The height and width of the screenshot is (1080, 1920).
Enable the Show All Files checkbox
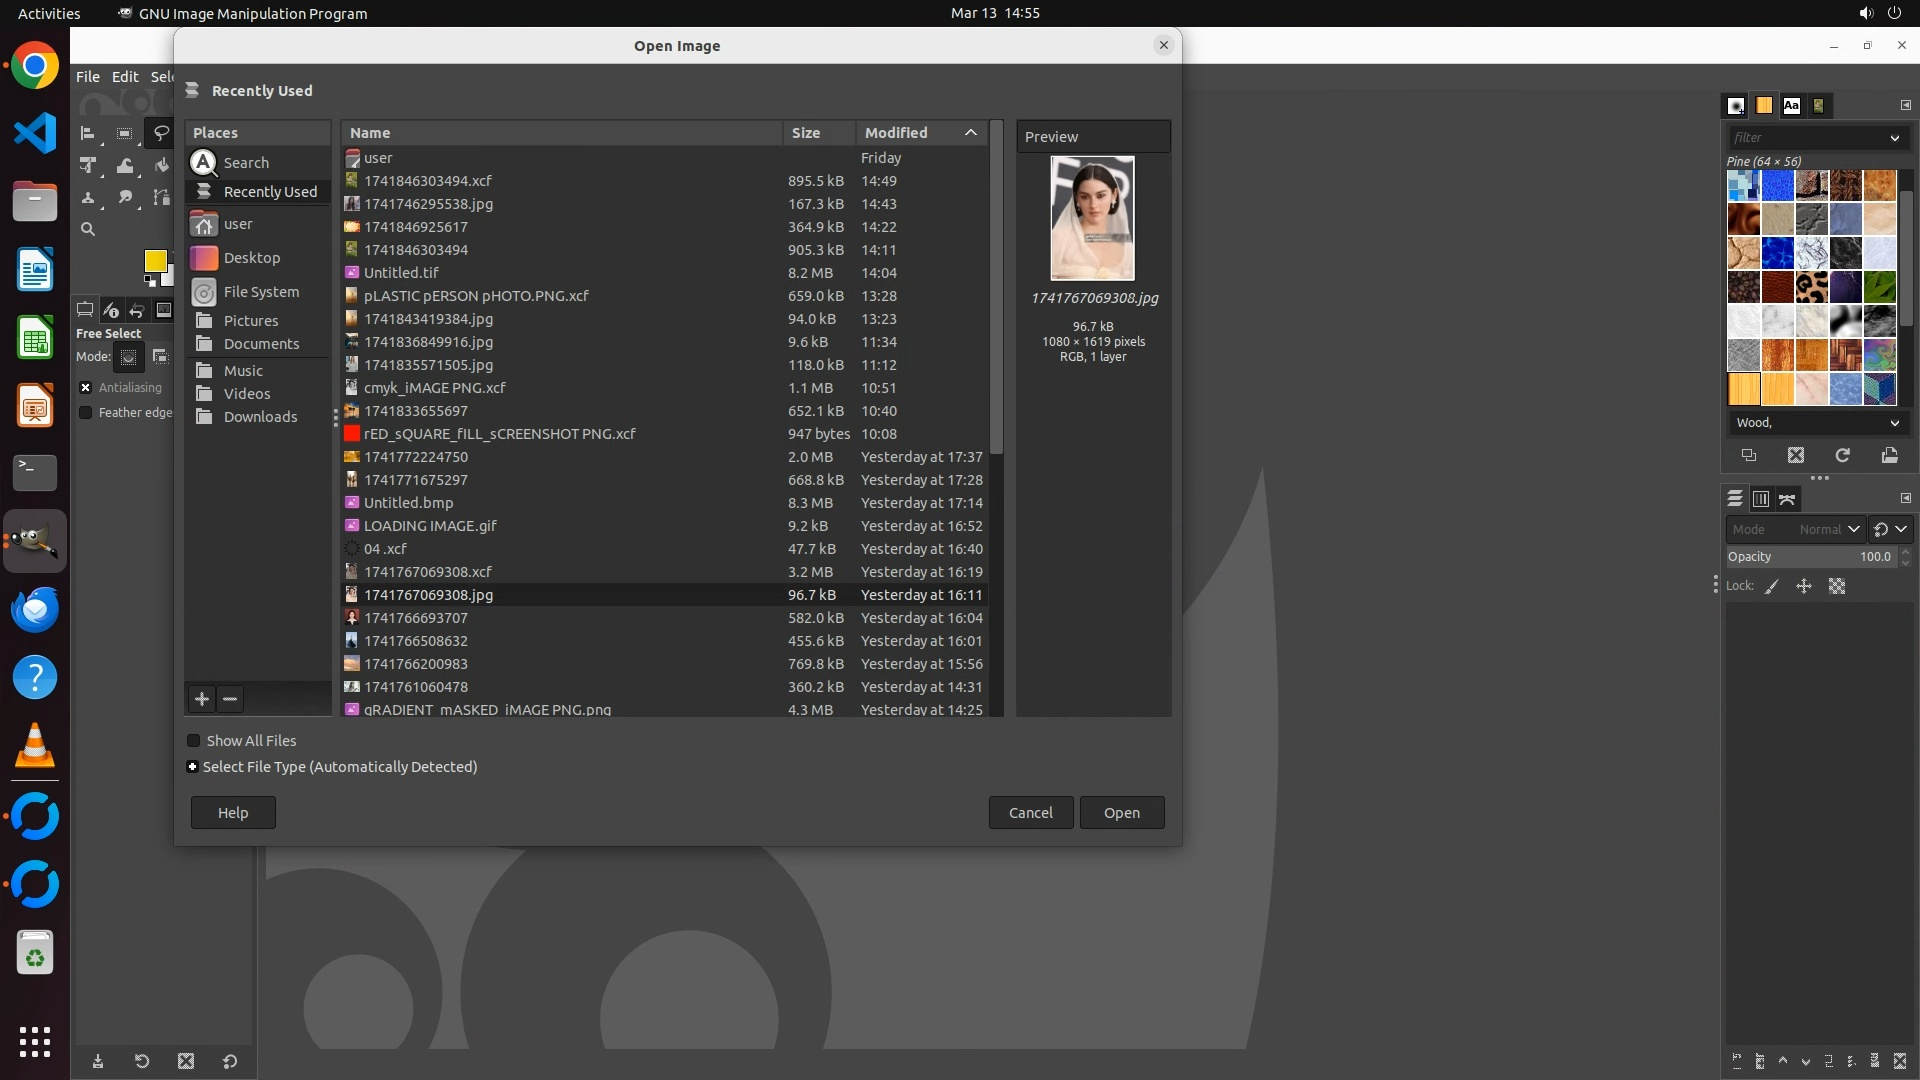point(194,741)
